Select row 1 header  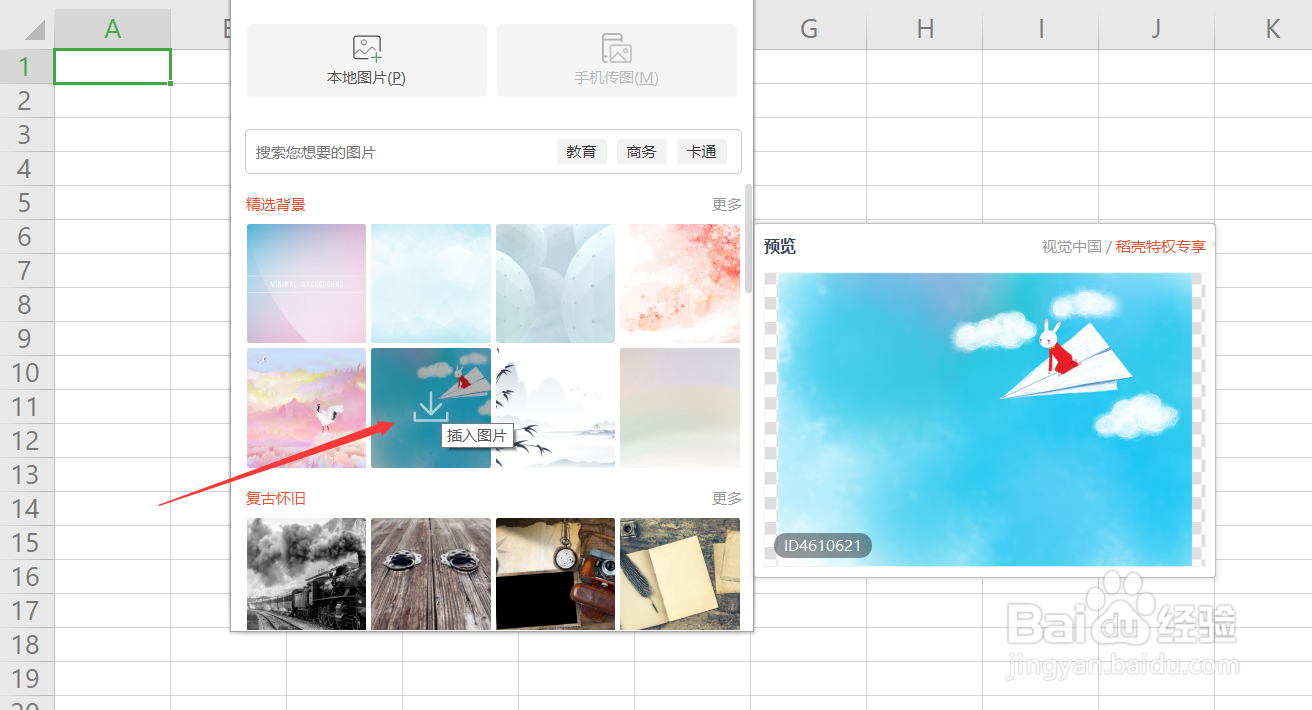click(x=26, y=67)
